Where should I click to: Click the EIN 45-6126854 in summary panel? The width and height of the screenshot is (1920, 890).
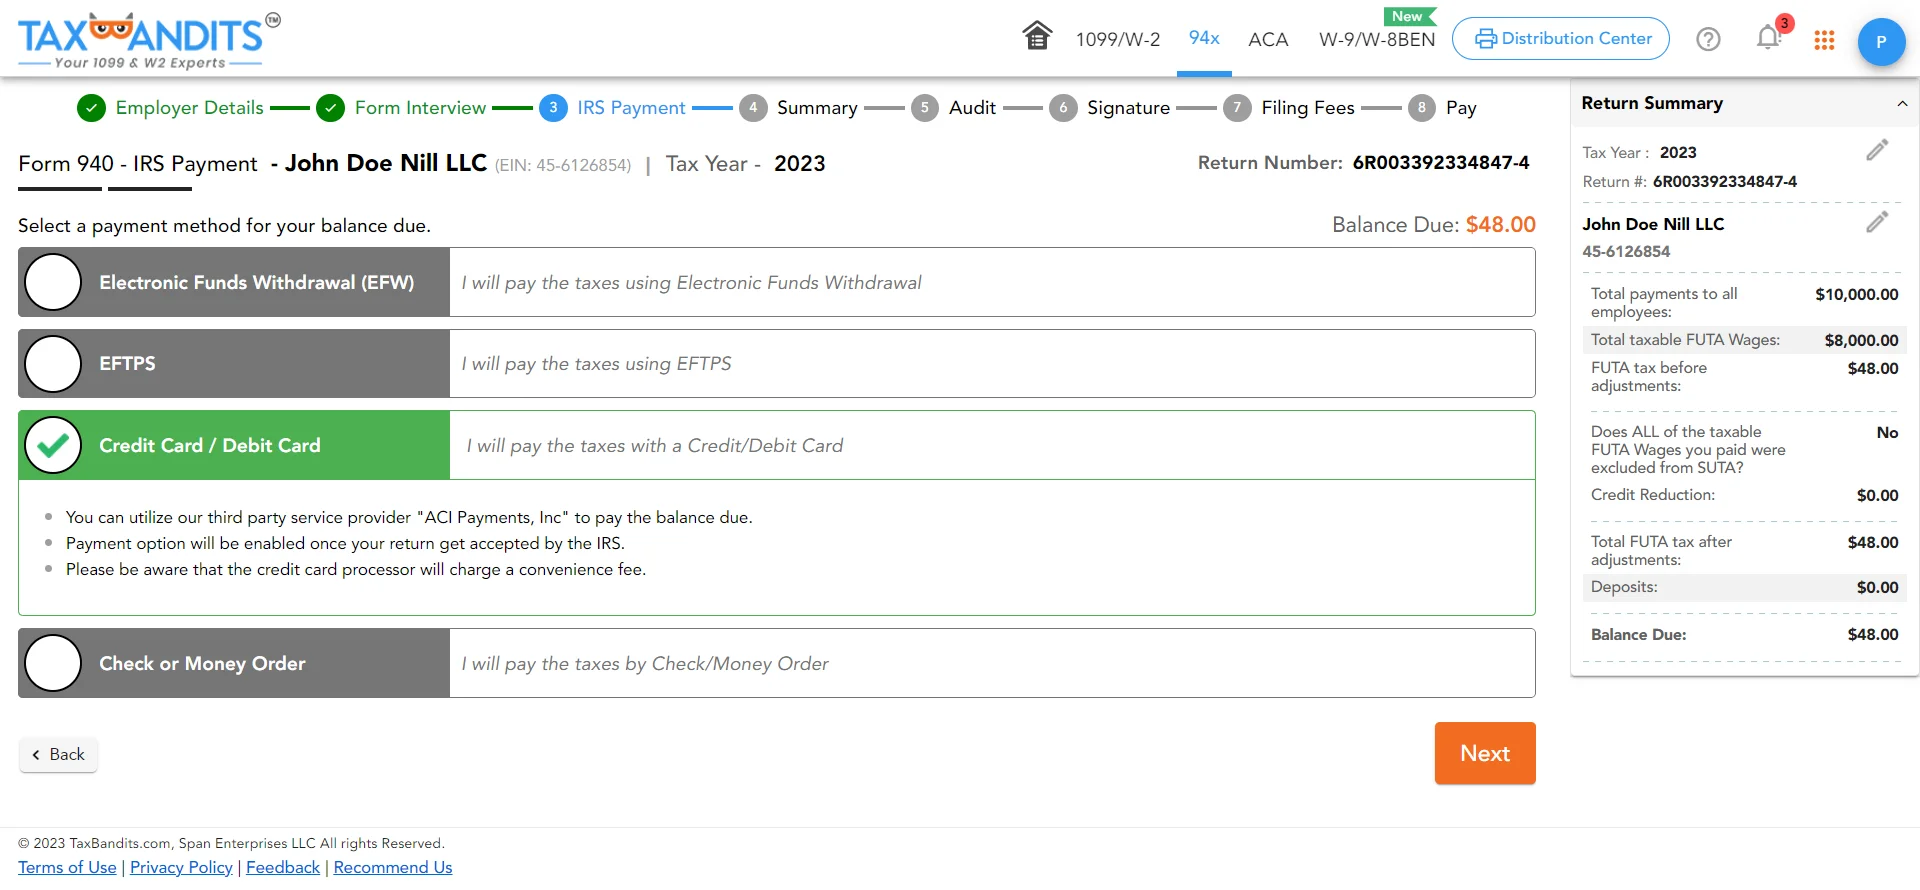(1626, 252)
